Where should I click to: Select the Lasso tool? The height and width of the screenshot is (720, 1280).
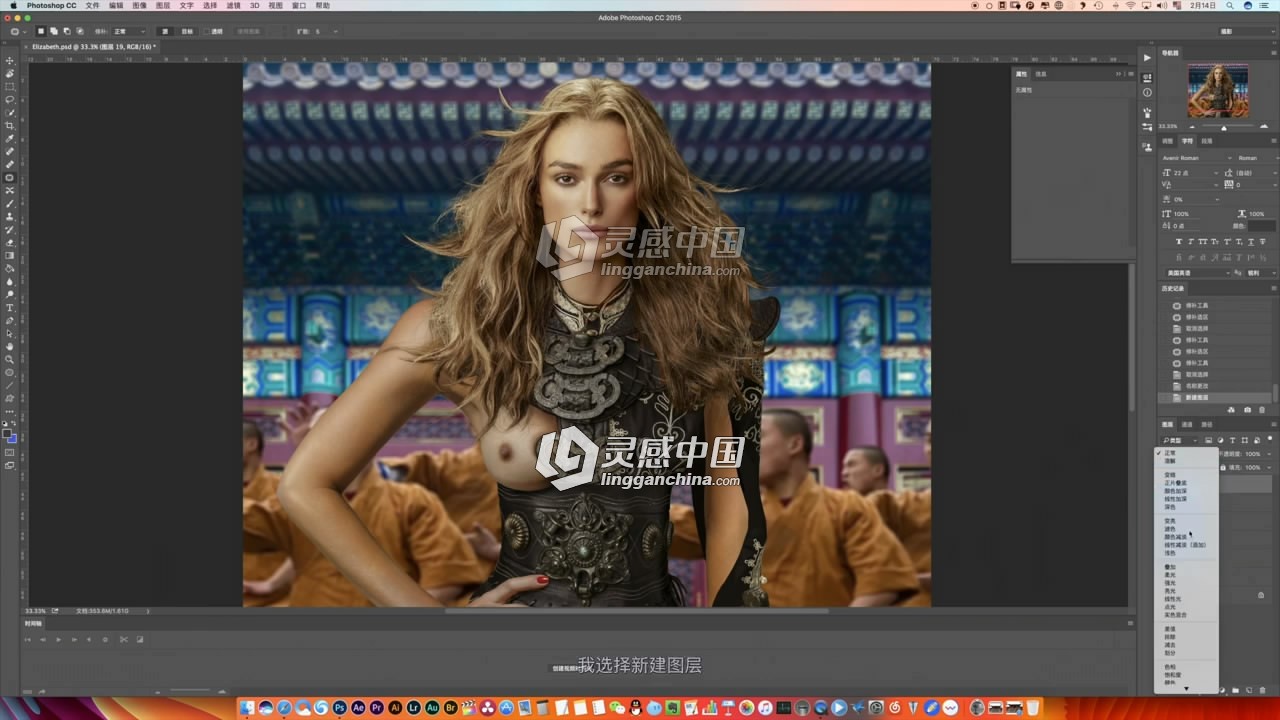coord(10,100)
